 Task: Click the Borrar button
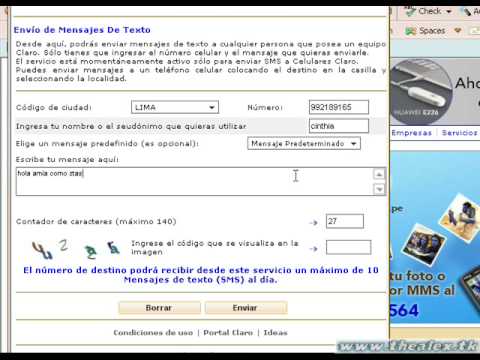coord(159,308)
